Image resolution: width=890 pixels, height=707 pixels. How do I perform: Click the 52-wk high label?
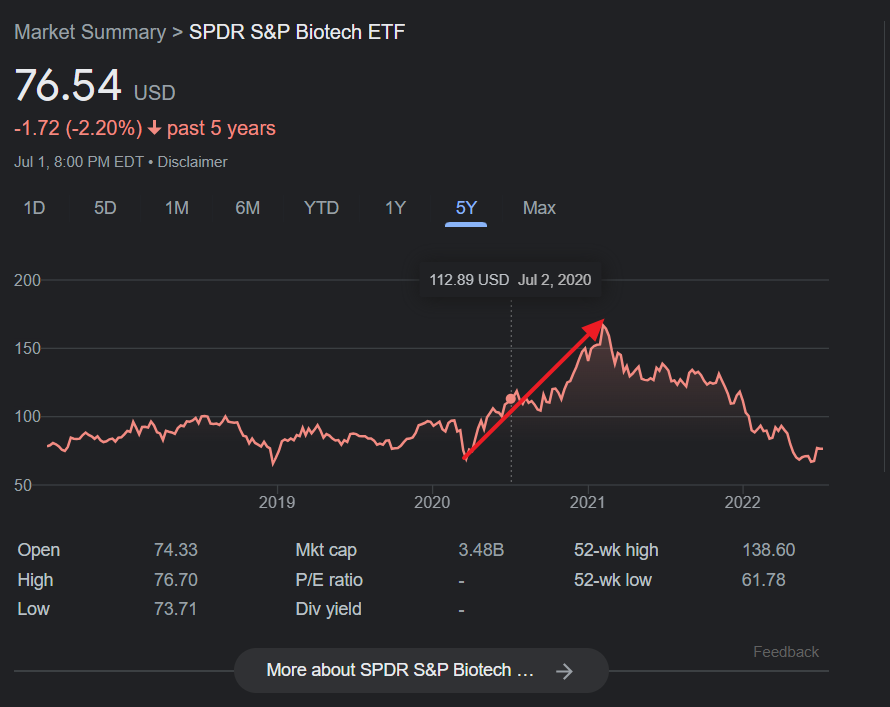pyautogui.click(x=616, y=550)
